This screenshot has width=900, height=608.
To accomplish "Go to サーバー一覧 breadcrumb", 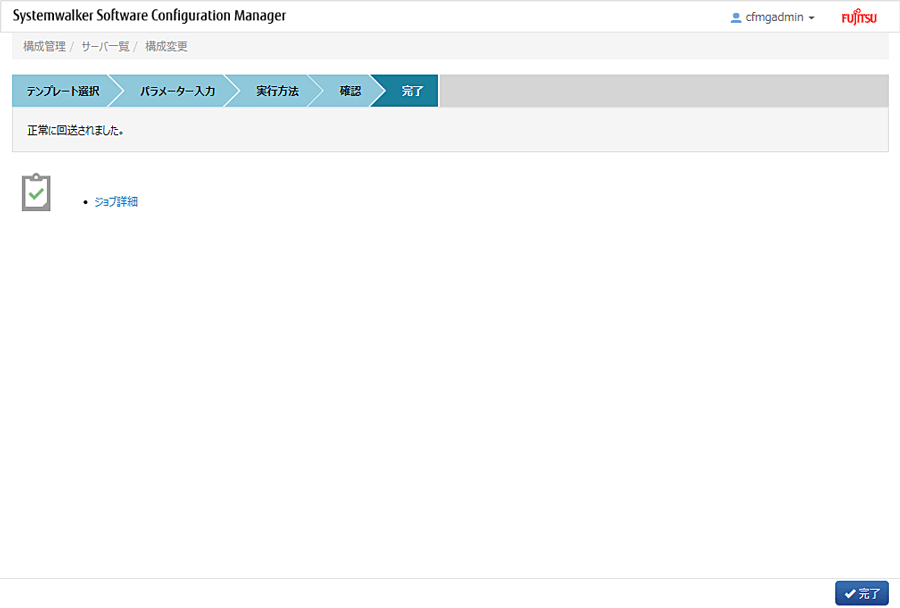I will pos(105,47).
